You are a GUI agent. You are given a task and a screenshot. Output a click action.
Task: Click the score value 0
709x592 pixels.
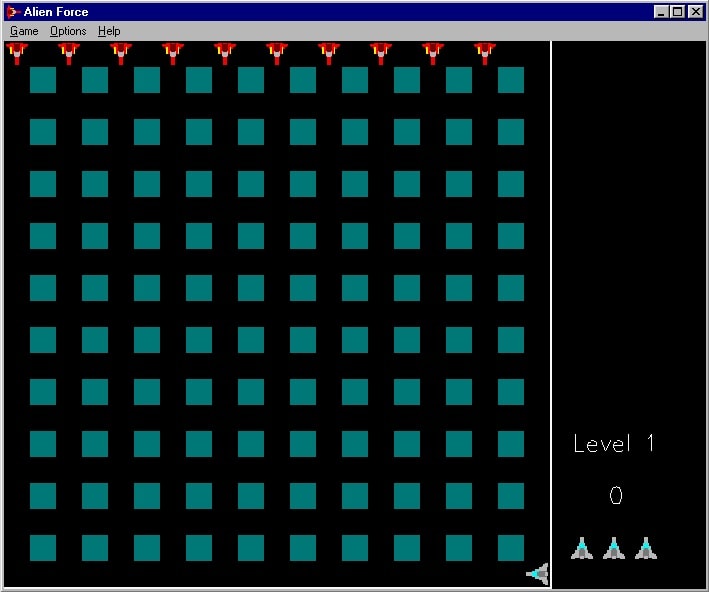(x=616, y=495)
